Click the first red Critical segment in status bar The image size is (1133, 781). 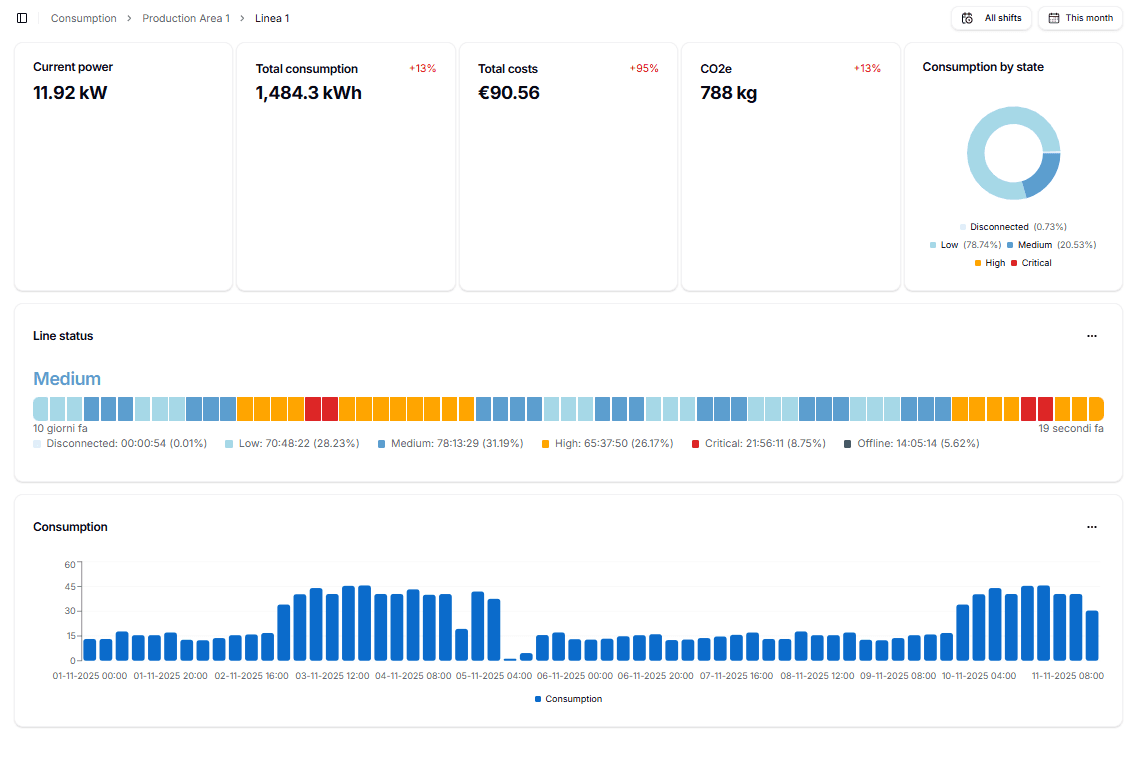[313, 408]
